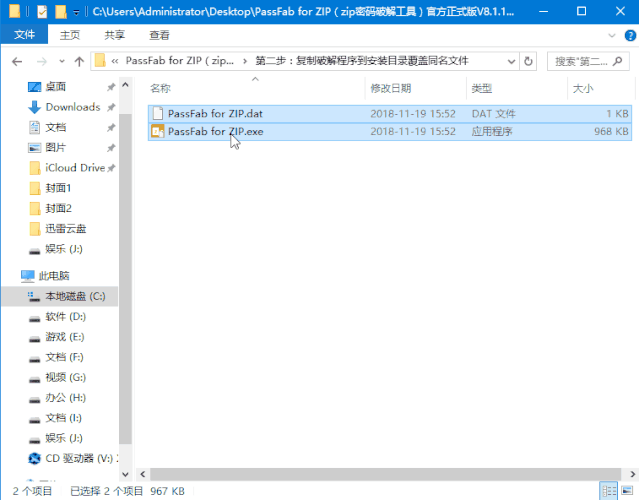Viewport: 639px width, 500px height.
Task: Switch to large icons view icon
Action: pyautogui.click(x=627, y=491)
